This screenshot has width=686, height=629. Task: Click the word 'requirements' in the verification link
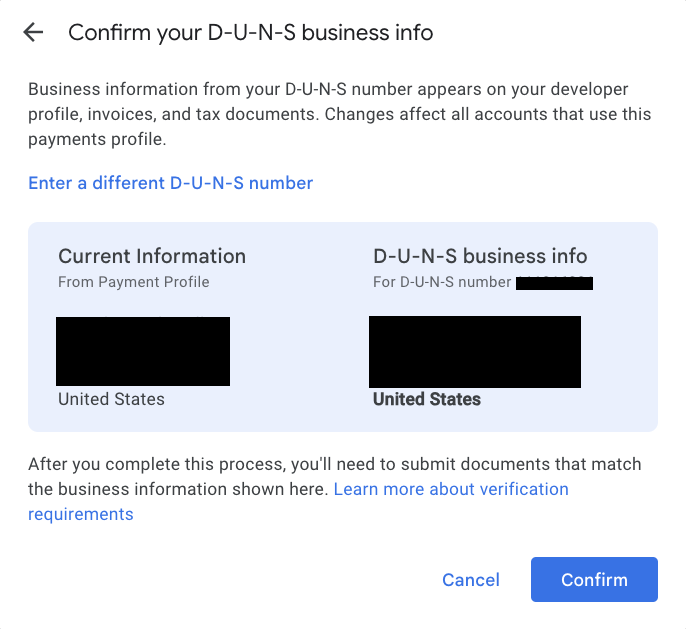pyautogui.click(x=80, y=514)
